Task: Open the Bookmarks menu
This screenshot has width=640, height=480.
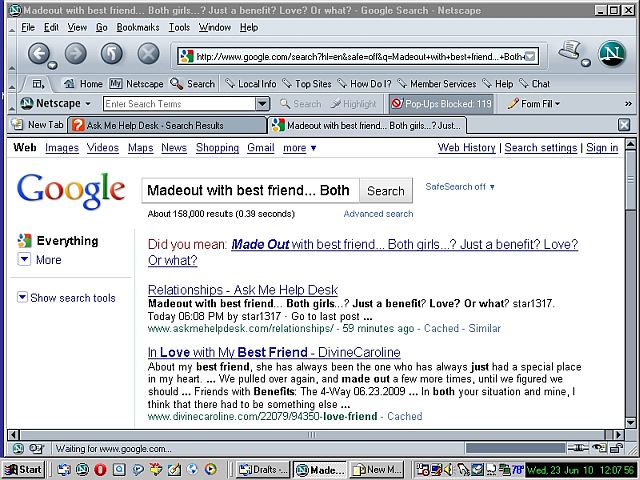Action: pyautogui.click(x=137, y=27)
